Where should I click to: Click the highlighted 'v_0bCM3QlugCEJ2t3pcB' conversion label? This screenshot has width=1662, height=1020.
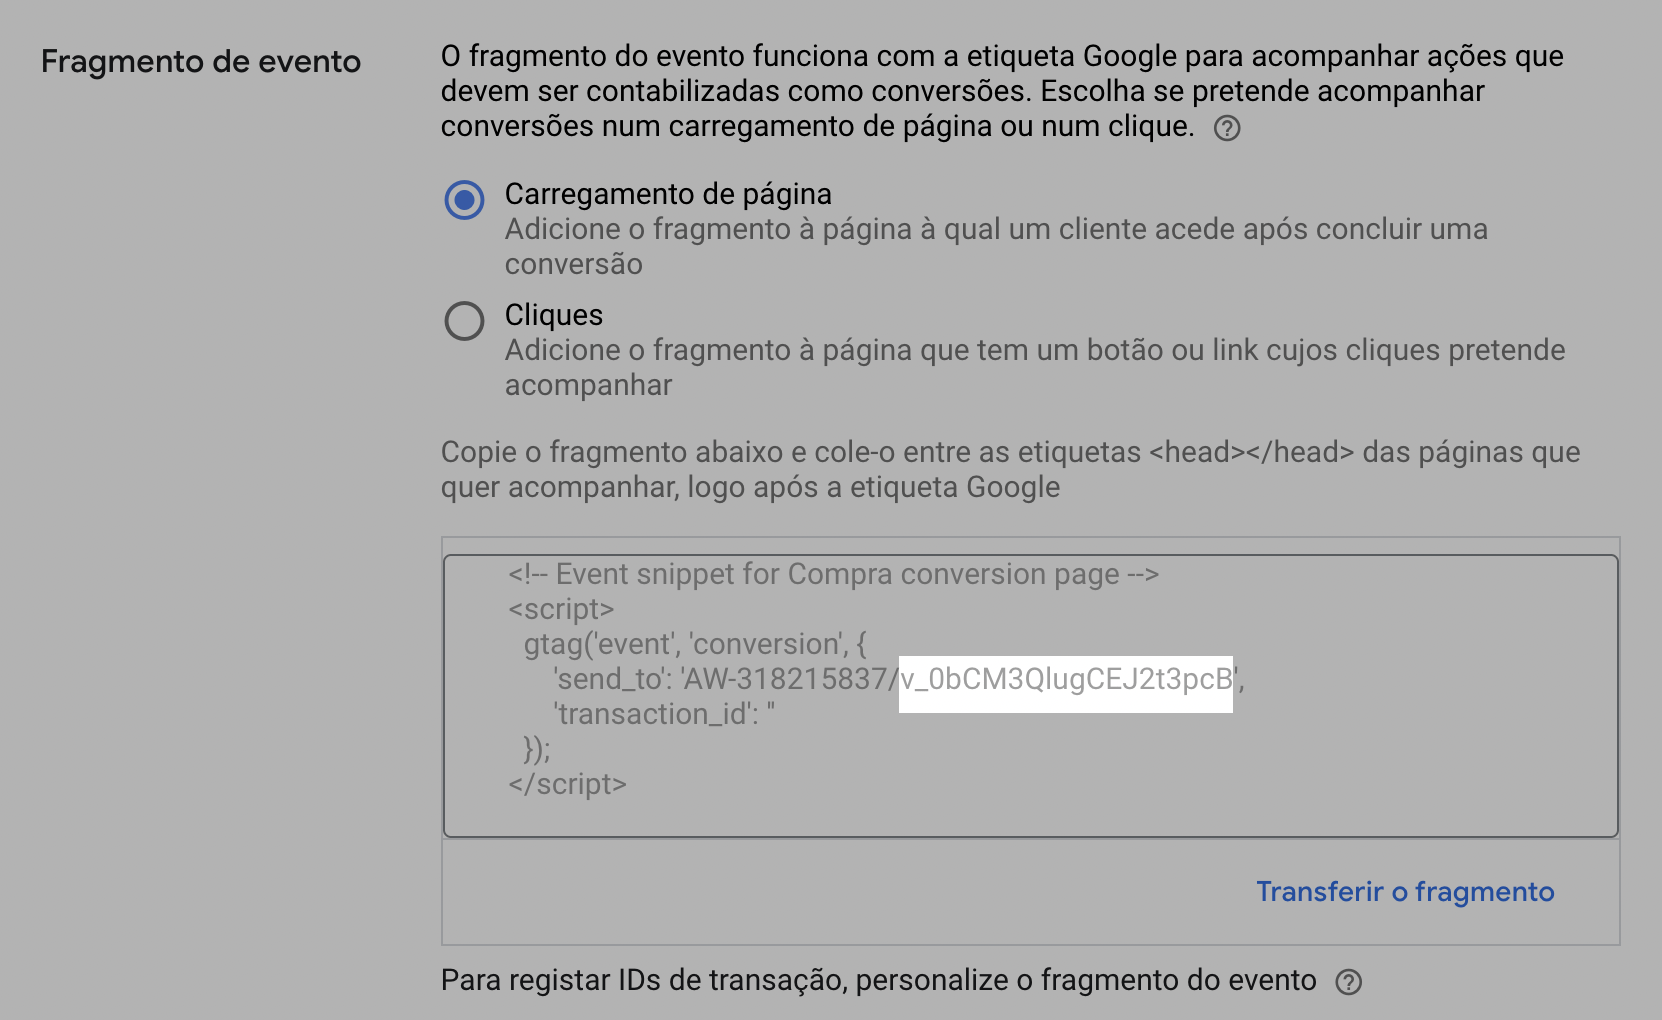1066,680
